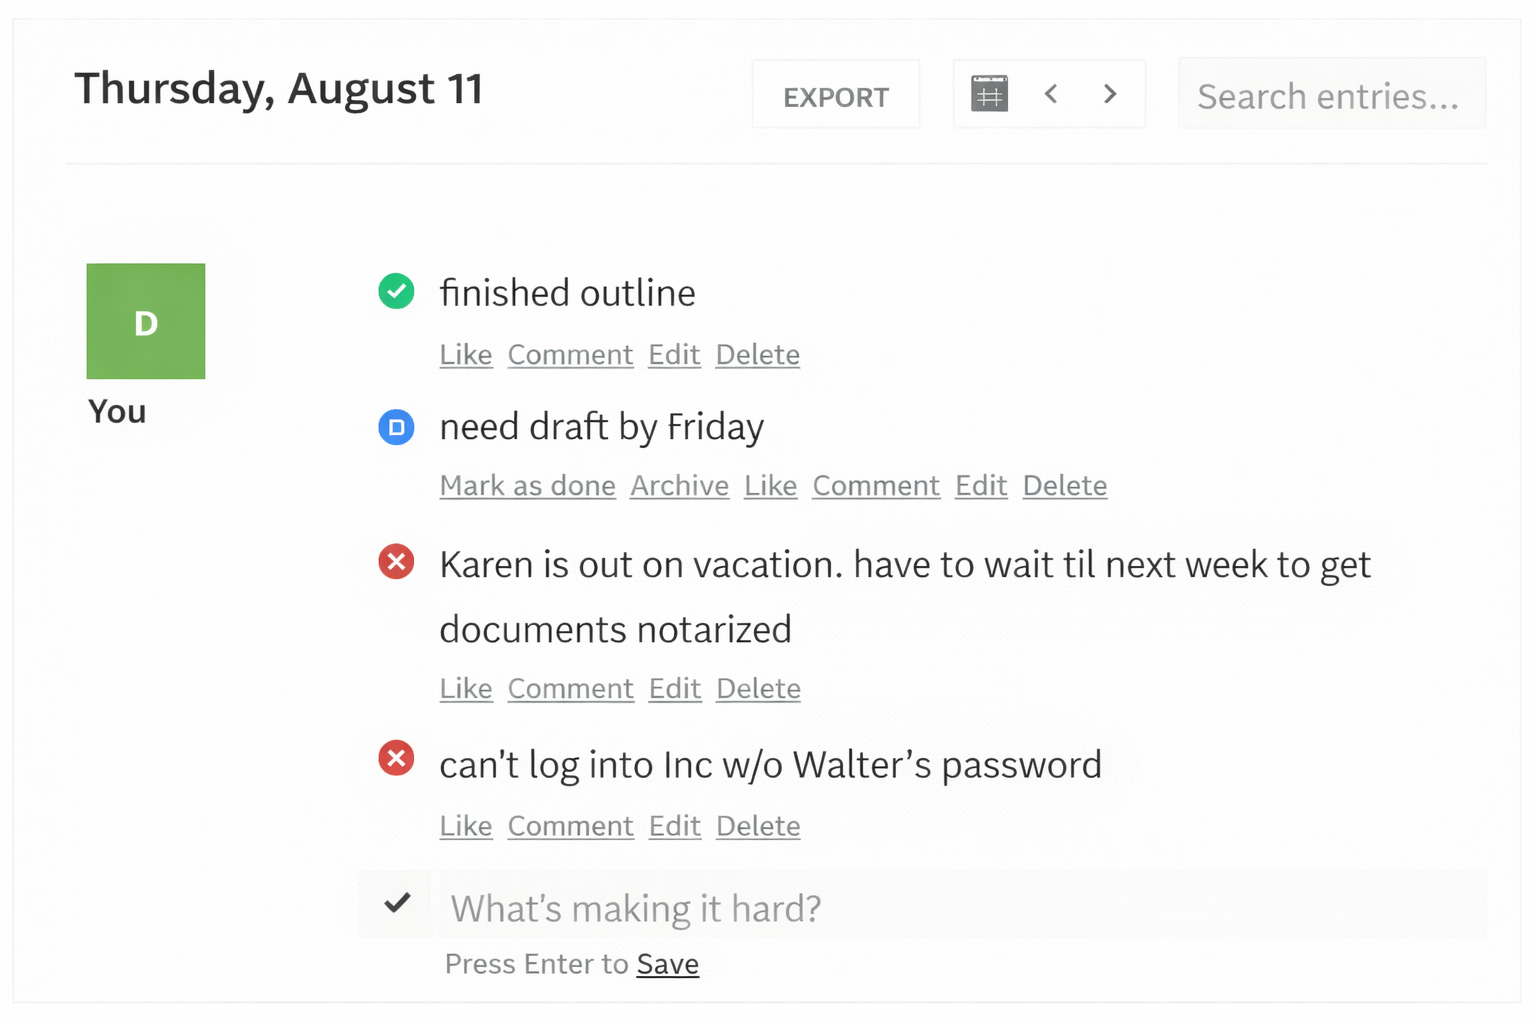Click red blocker icon beside Walter's password entry

(x=396, y=758)
